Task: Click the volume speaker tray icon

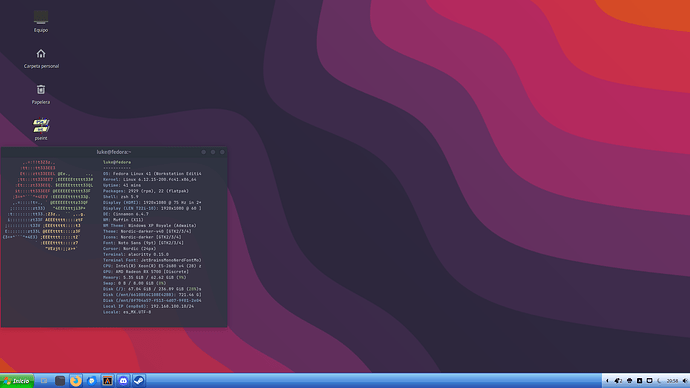Action: (x=685, y=381)
